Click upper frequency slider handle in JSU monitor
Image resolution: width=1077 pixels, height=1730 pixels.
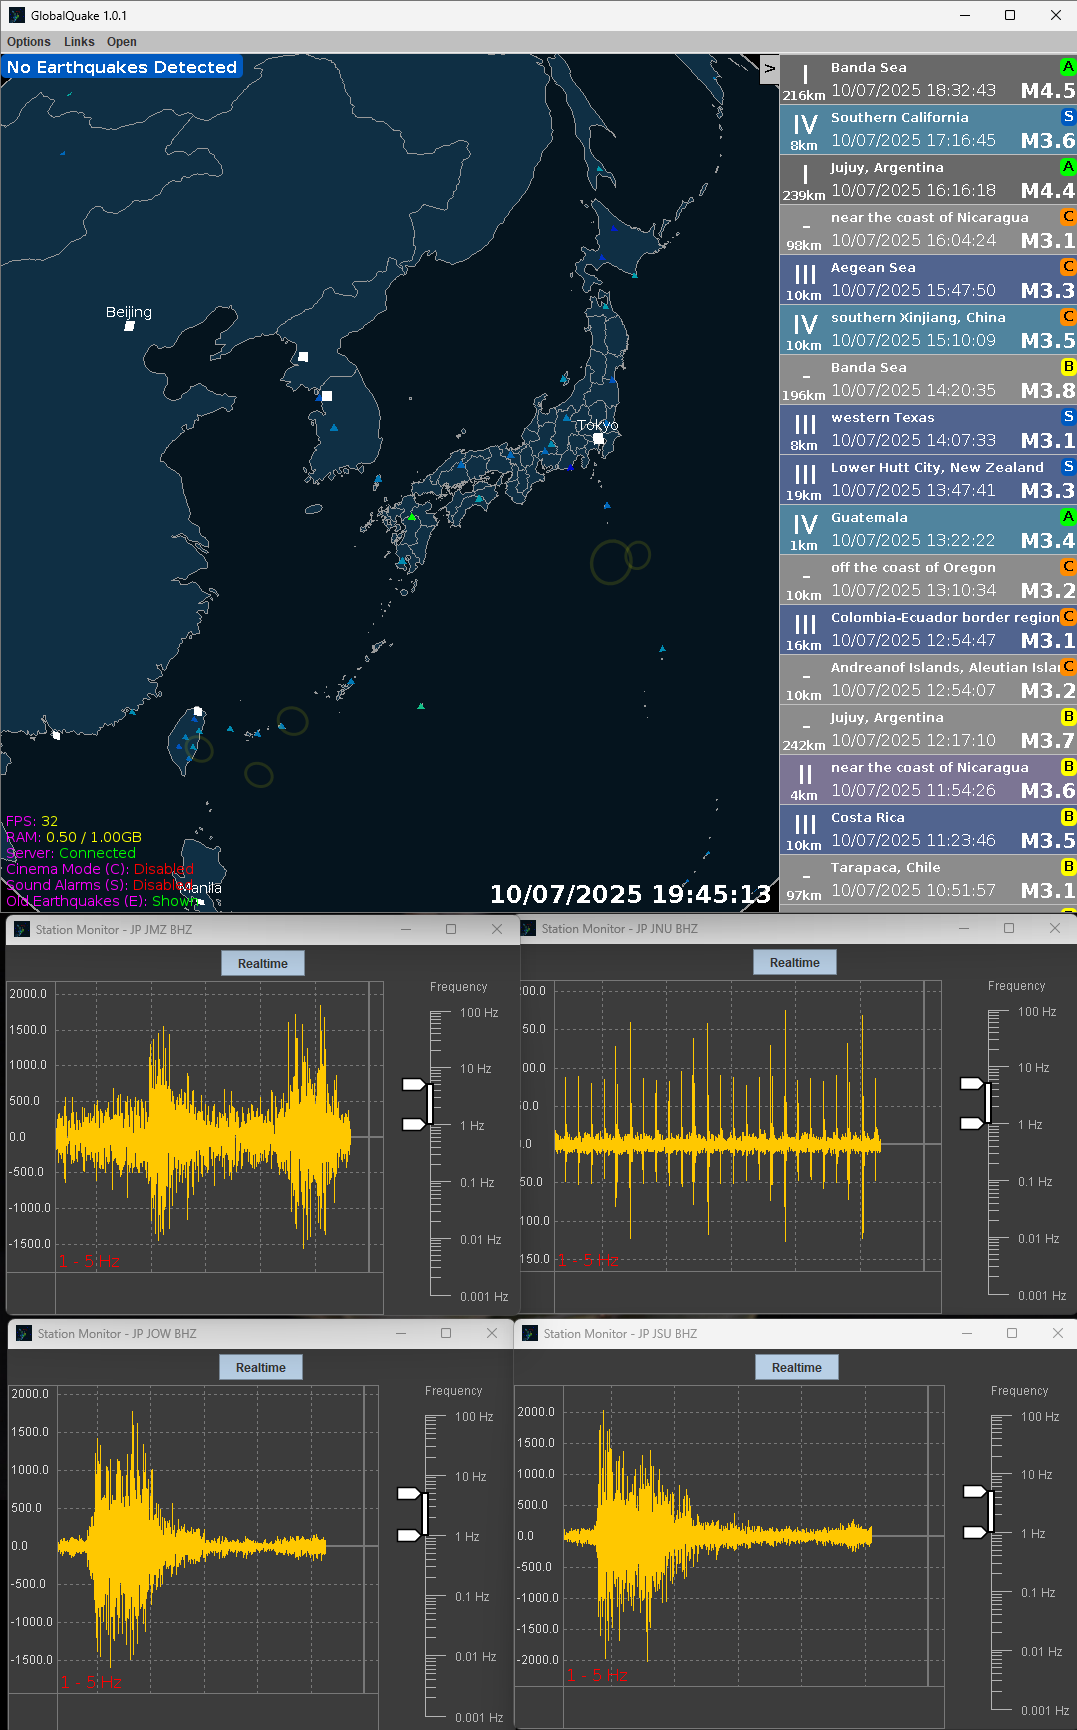[975, 1491]
